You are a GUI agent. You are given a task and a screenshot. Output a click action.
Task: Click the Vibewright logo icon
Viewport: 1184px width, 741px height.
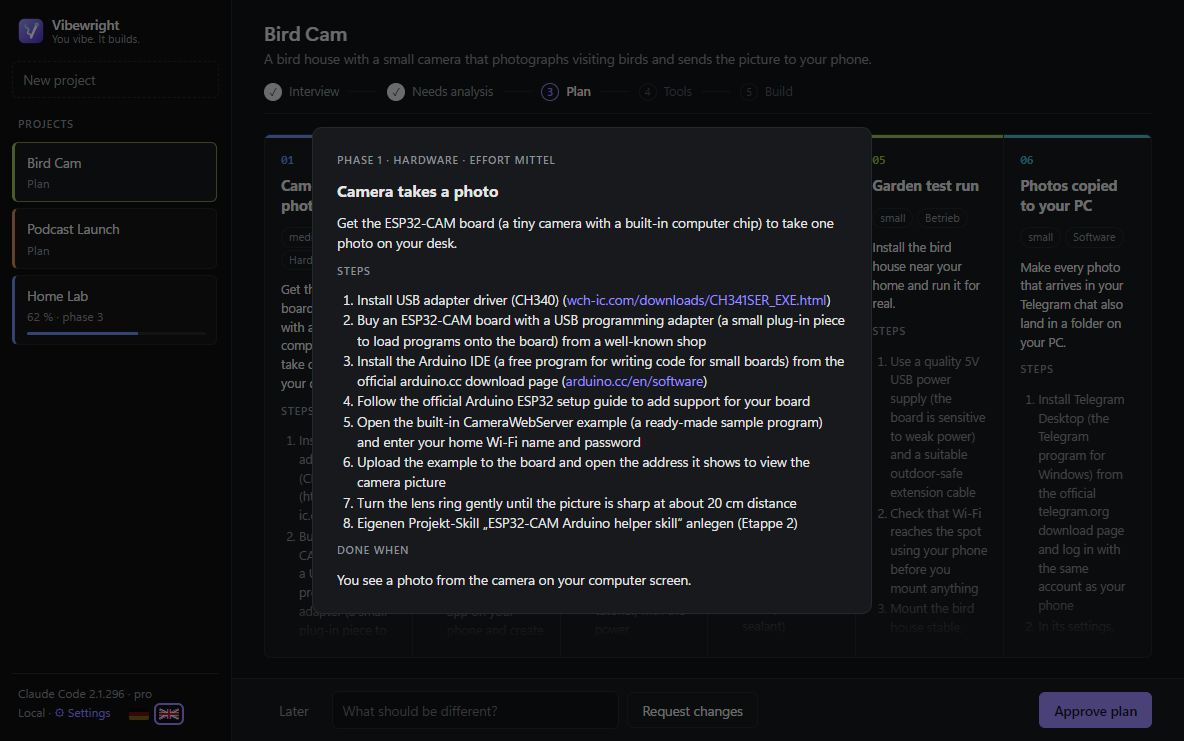pos(31,31)
